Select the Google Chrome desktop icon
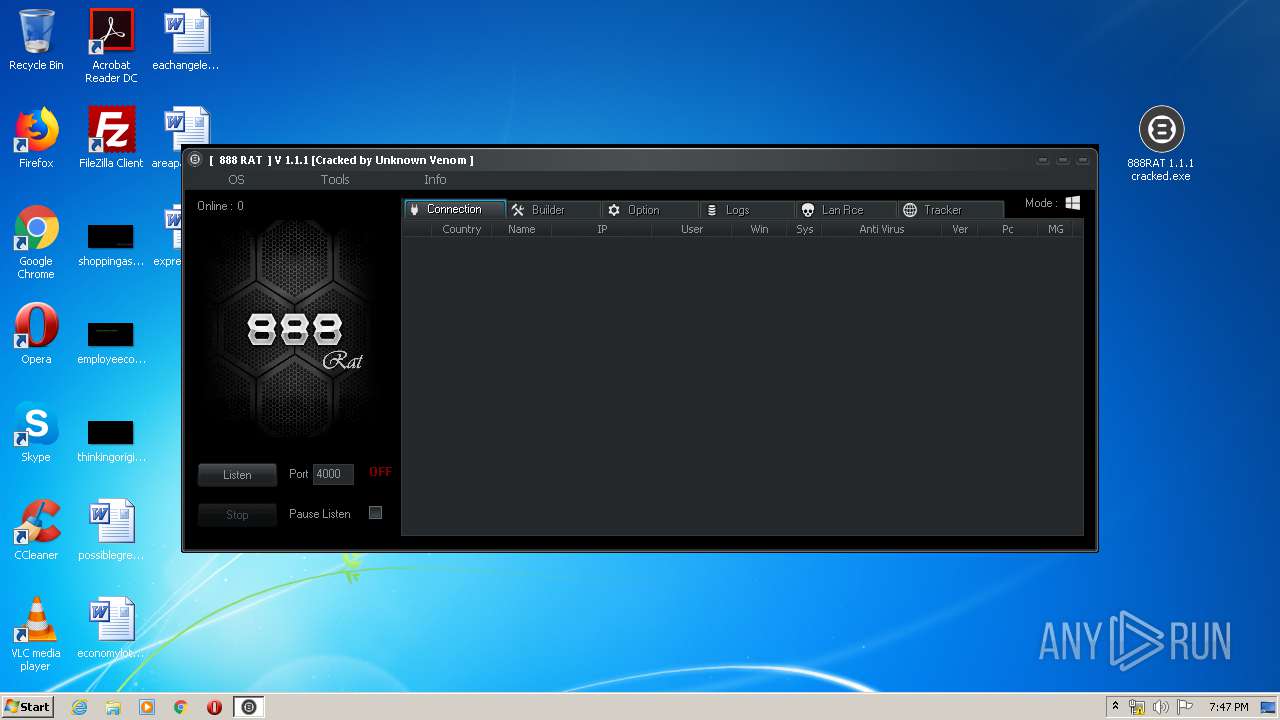 click(x=36, y=243)
